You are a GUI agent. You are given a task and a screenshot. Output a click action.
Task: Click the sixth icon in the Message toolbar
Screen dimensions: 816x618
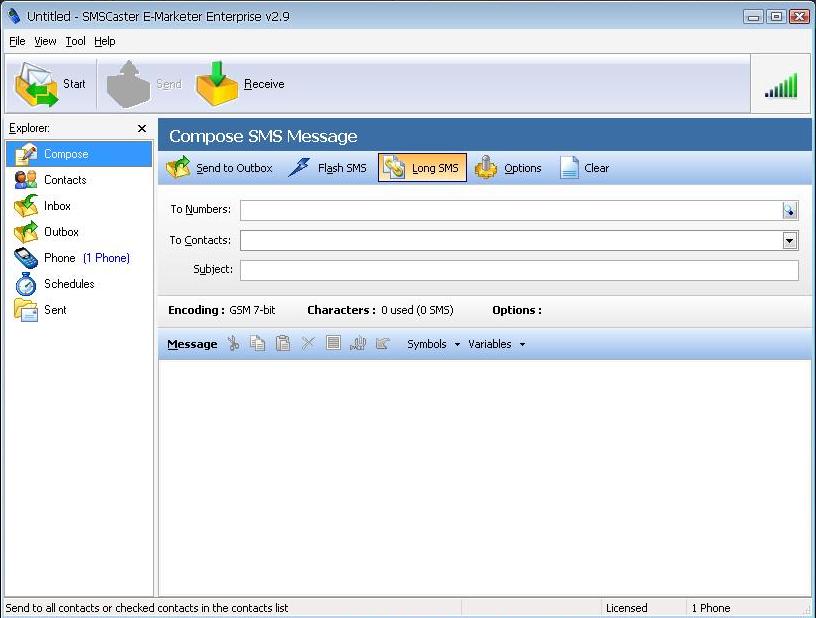(x=358, y=343)
